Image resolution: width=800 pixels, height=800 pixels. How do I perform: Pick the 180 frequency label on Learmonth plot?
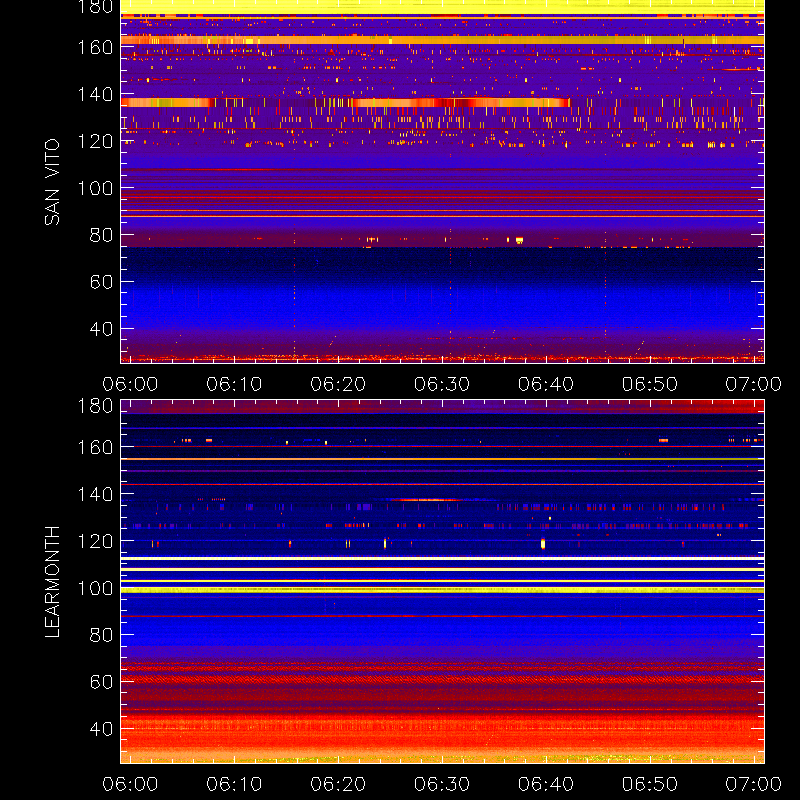click(x=95, y=406)
